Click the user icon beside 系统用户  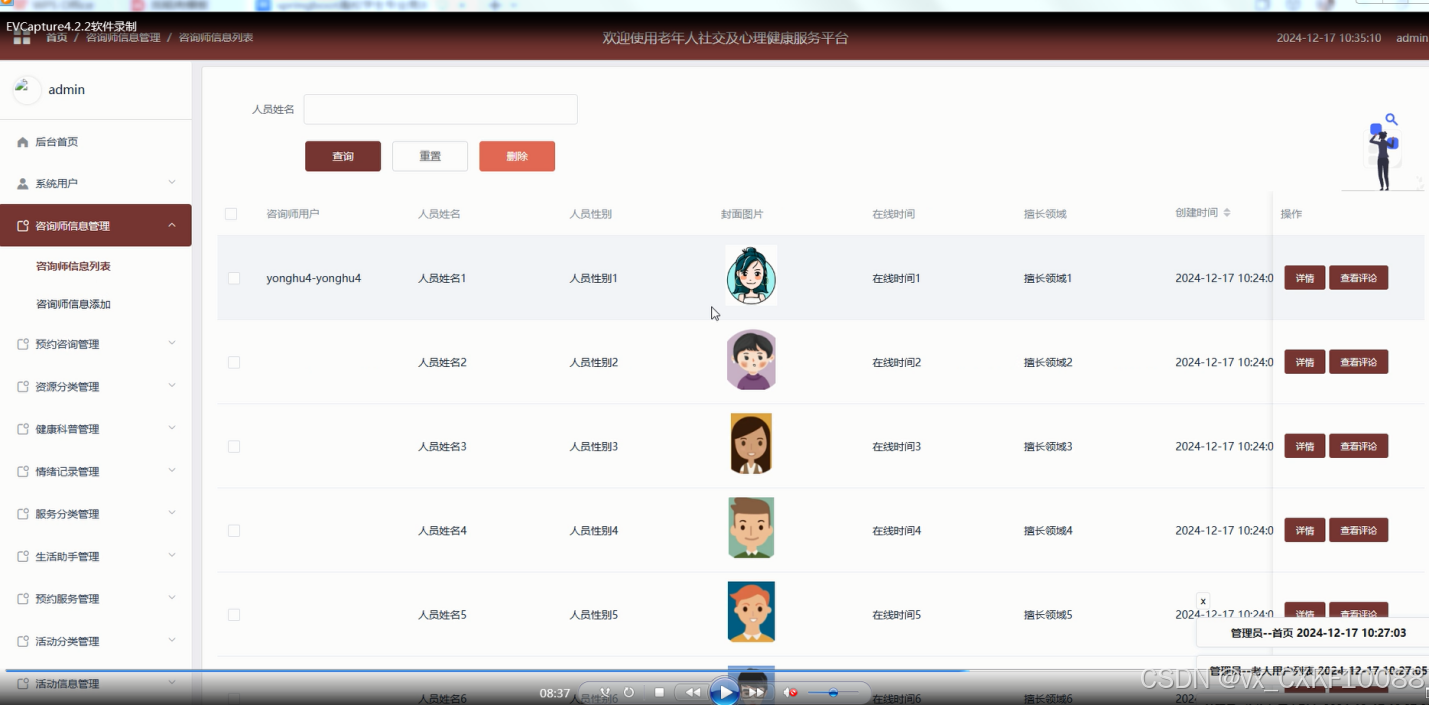[23, 184]
